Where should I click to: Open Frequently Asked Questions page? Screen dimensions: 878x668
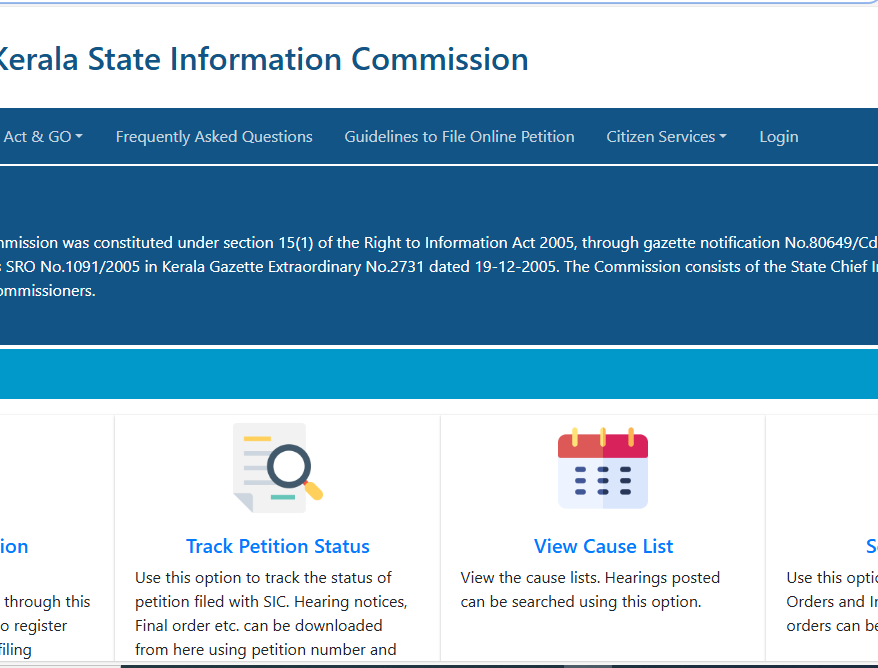tap(214, 137)
